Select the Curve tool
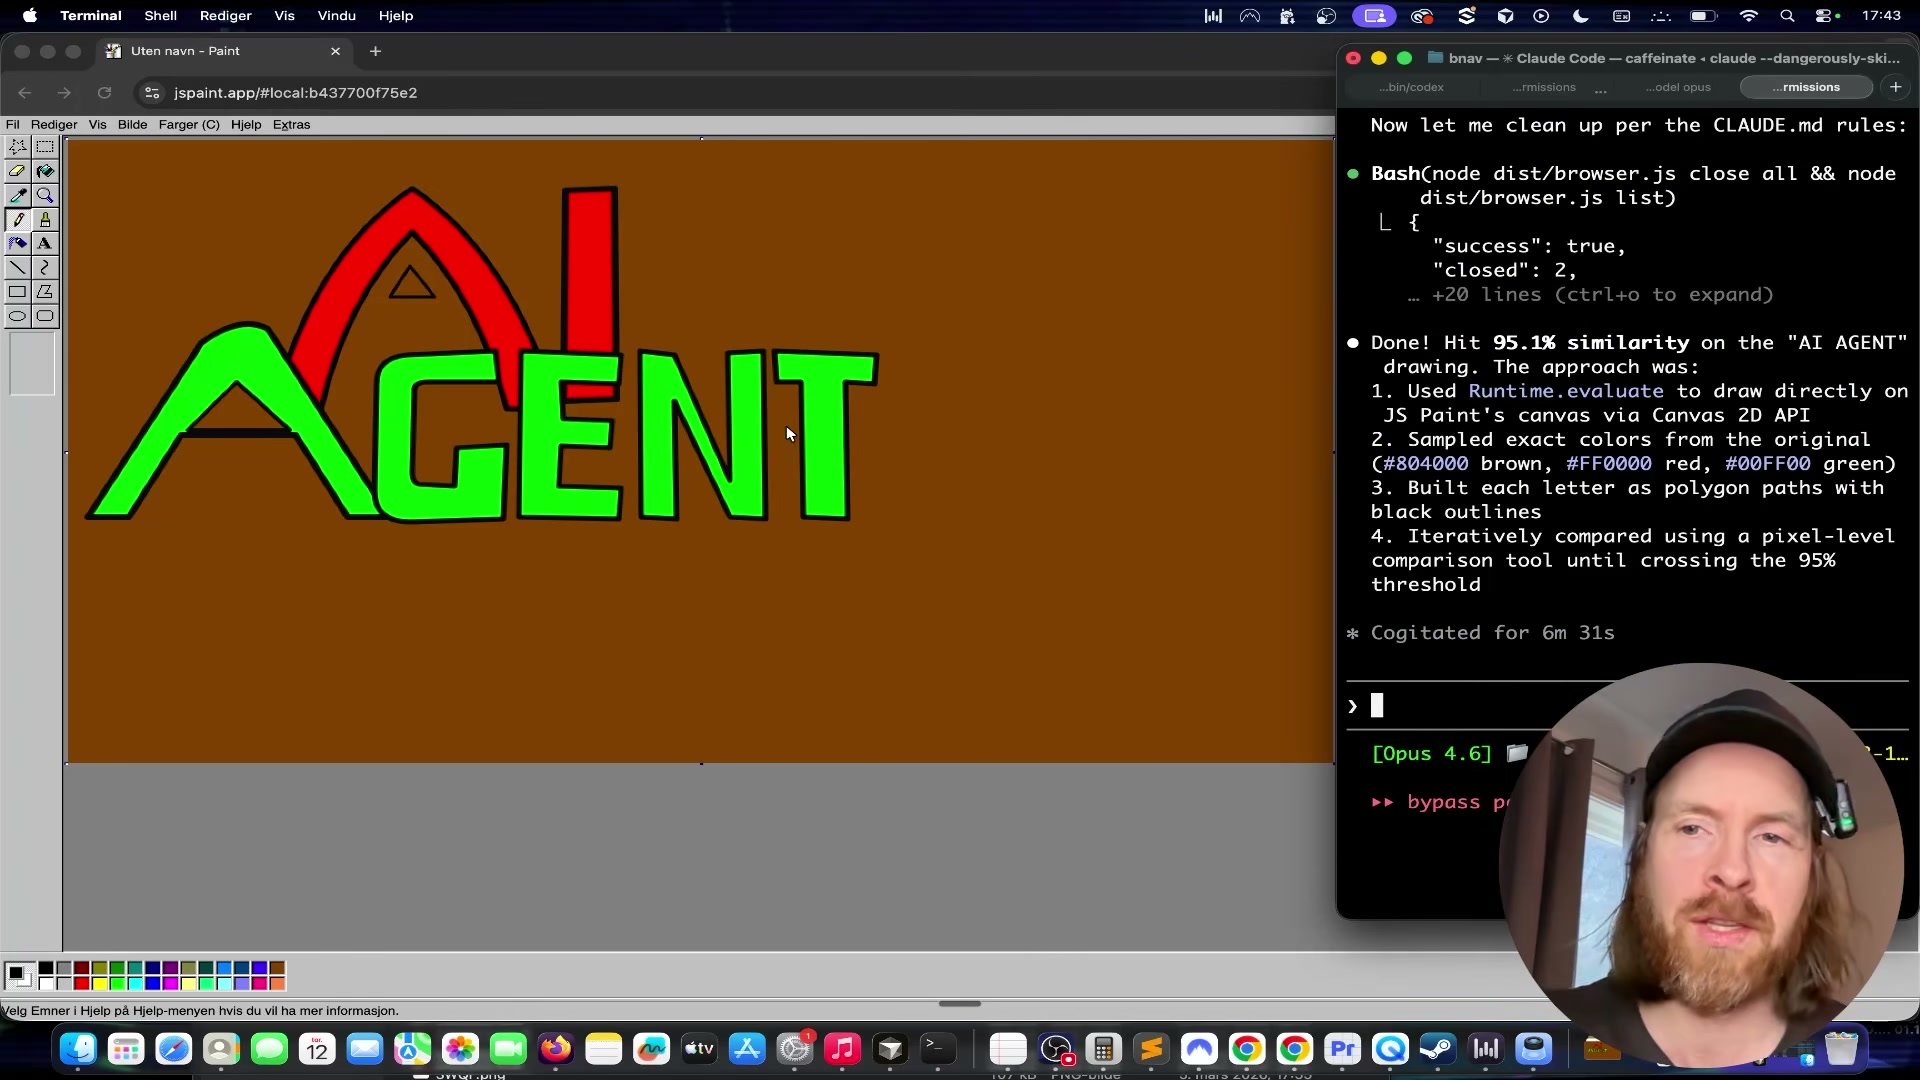Viewport: 1920px width, 1080px height. click(x=45, y=268)
